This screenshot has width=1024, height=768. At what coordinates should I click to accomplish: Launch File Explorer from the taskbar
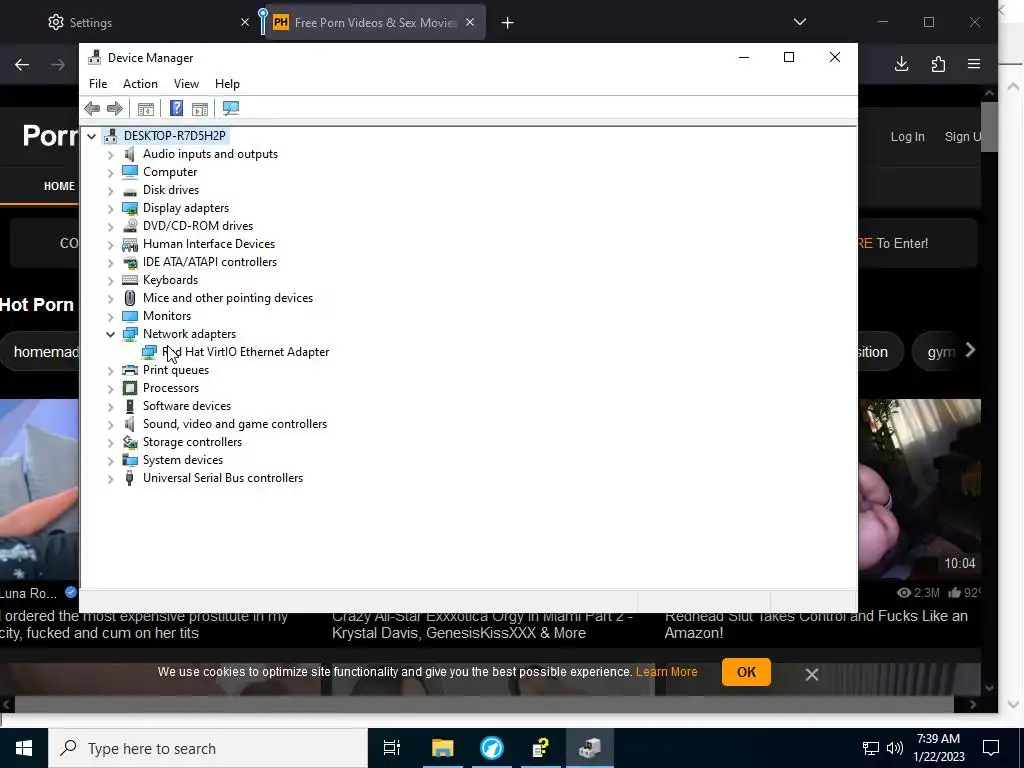click(442, 748)
